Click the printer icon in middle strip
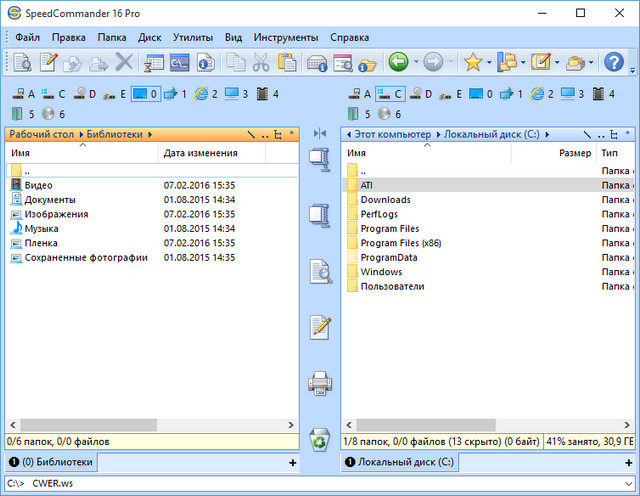 click(320, 382)
